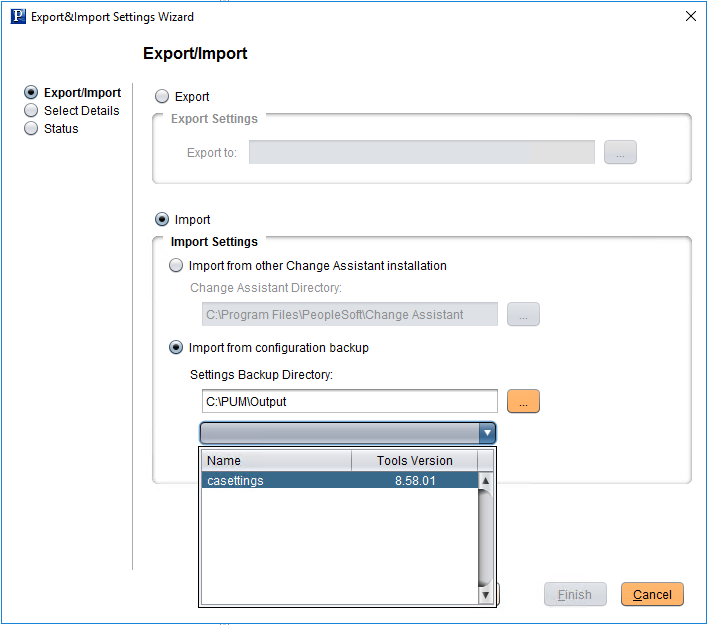
Task: Click the Cancel button
Action: point(652,594)
